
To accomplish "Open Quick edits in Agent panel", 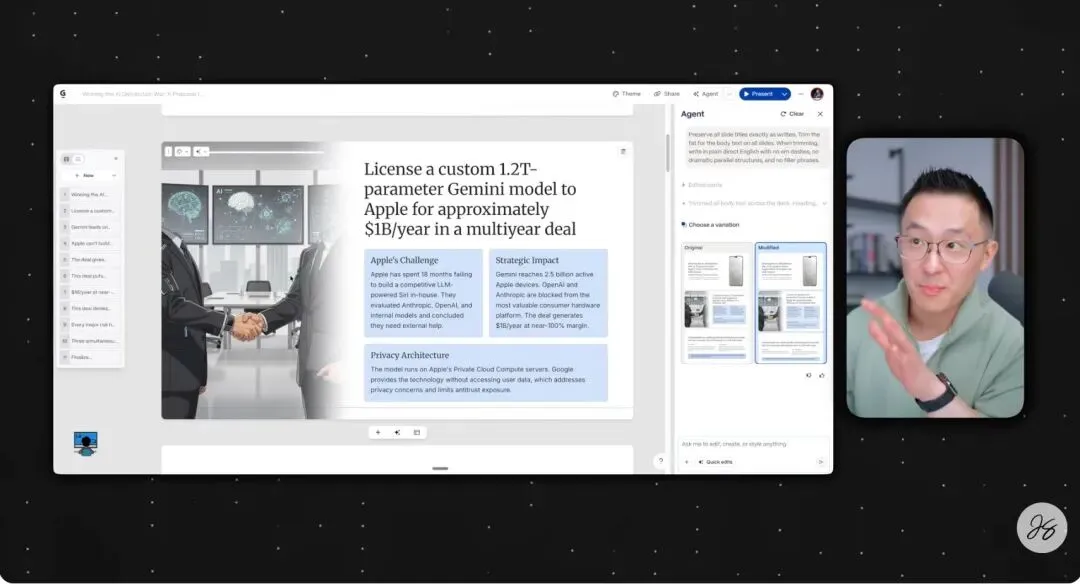I will (716, 462).
